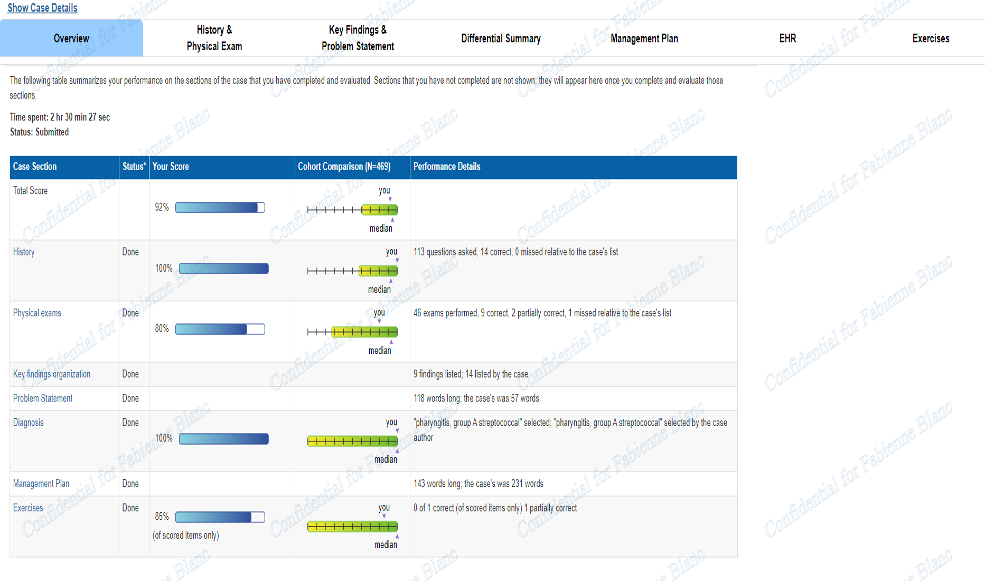986x582 pixels.
Task: Switch to Key Findings & Problem Statement tab
Action: [357, 38]
